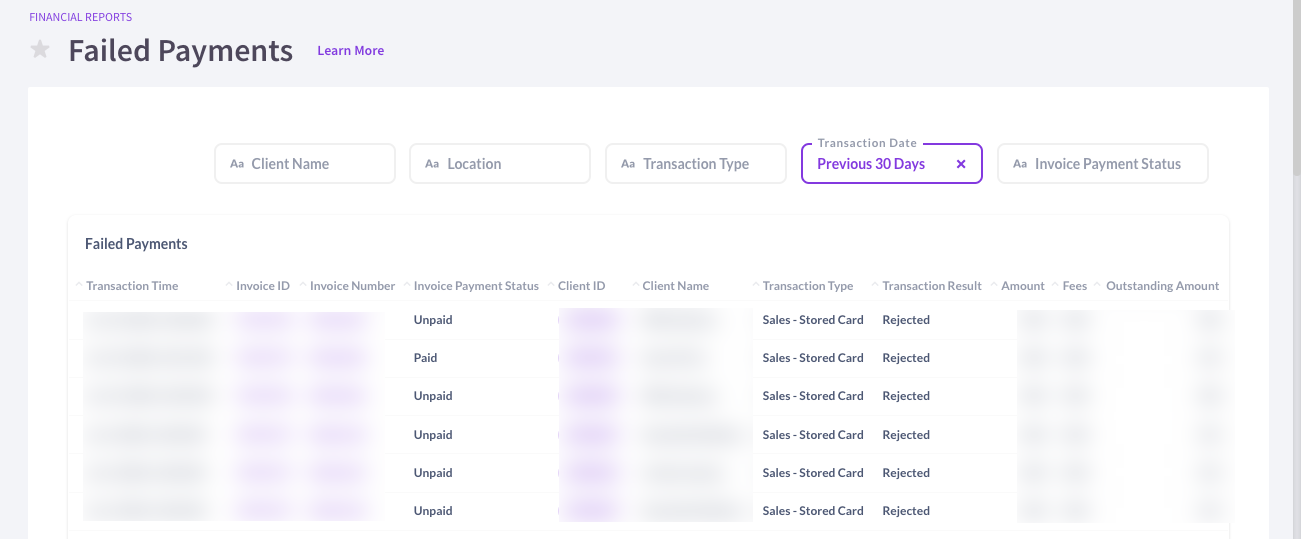1301x539 pixels.
Task: Sort by Amount column
Action: point(1023,286)
